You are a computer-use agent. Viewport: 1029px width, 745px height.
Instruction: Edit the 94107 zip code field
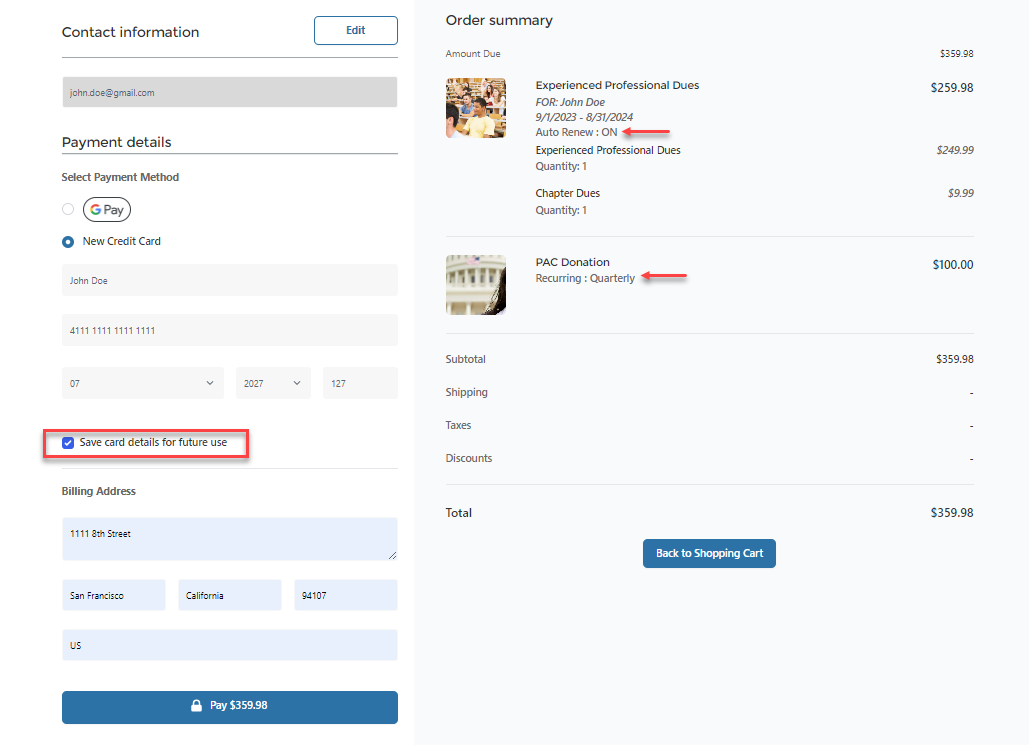tap(346, 596)
